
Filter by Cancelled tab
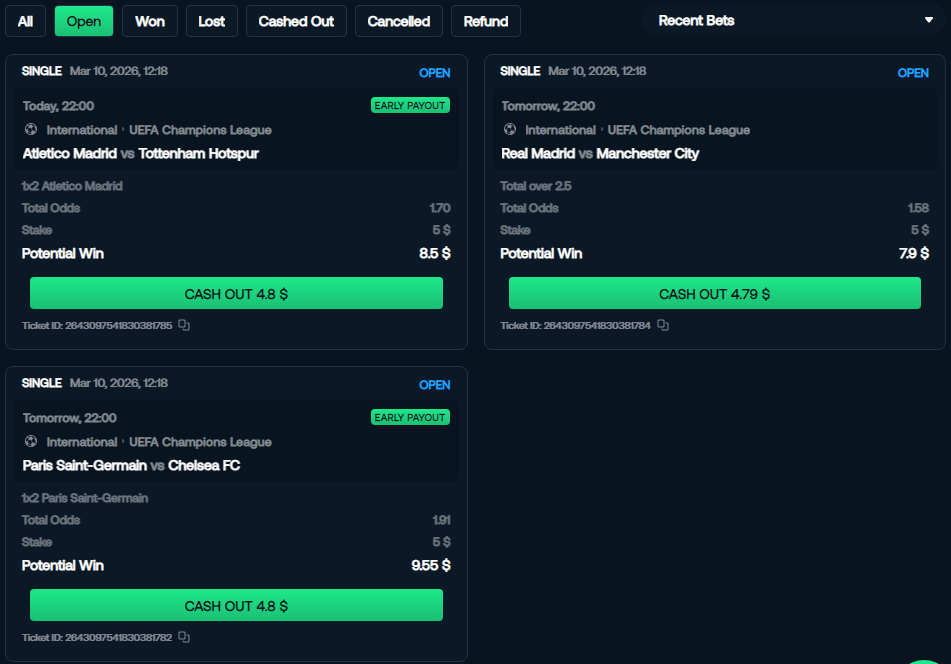[398, 21]
